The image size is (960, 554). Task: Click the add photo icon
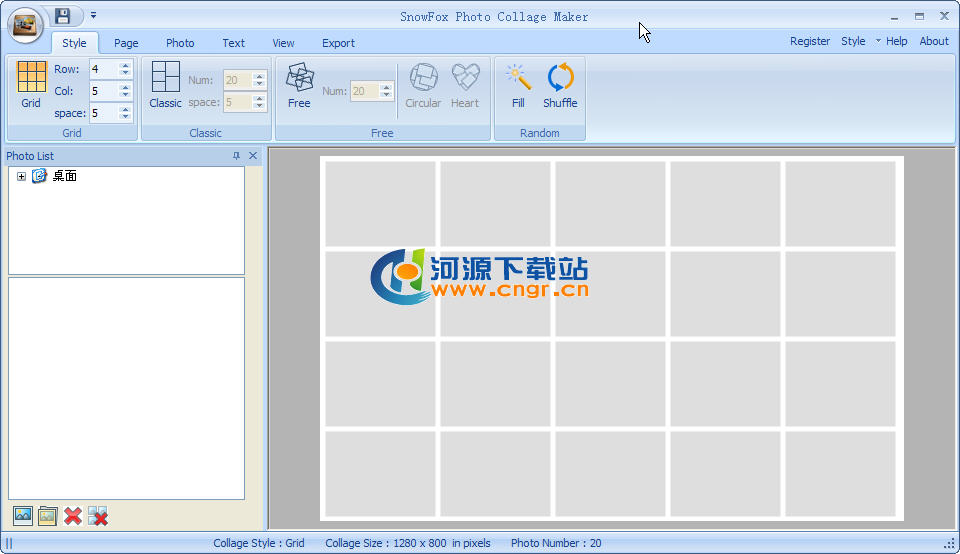tap(23, 515)
